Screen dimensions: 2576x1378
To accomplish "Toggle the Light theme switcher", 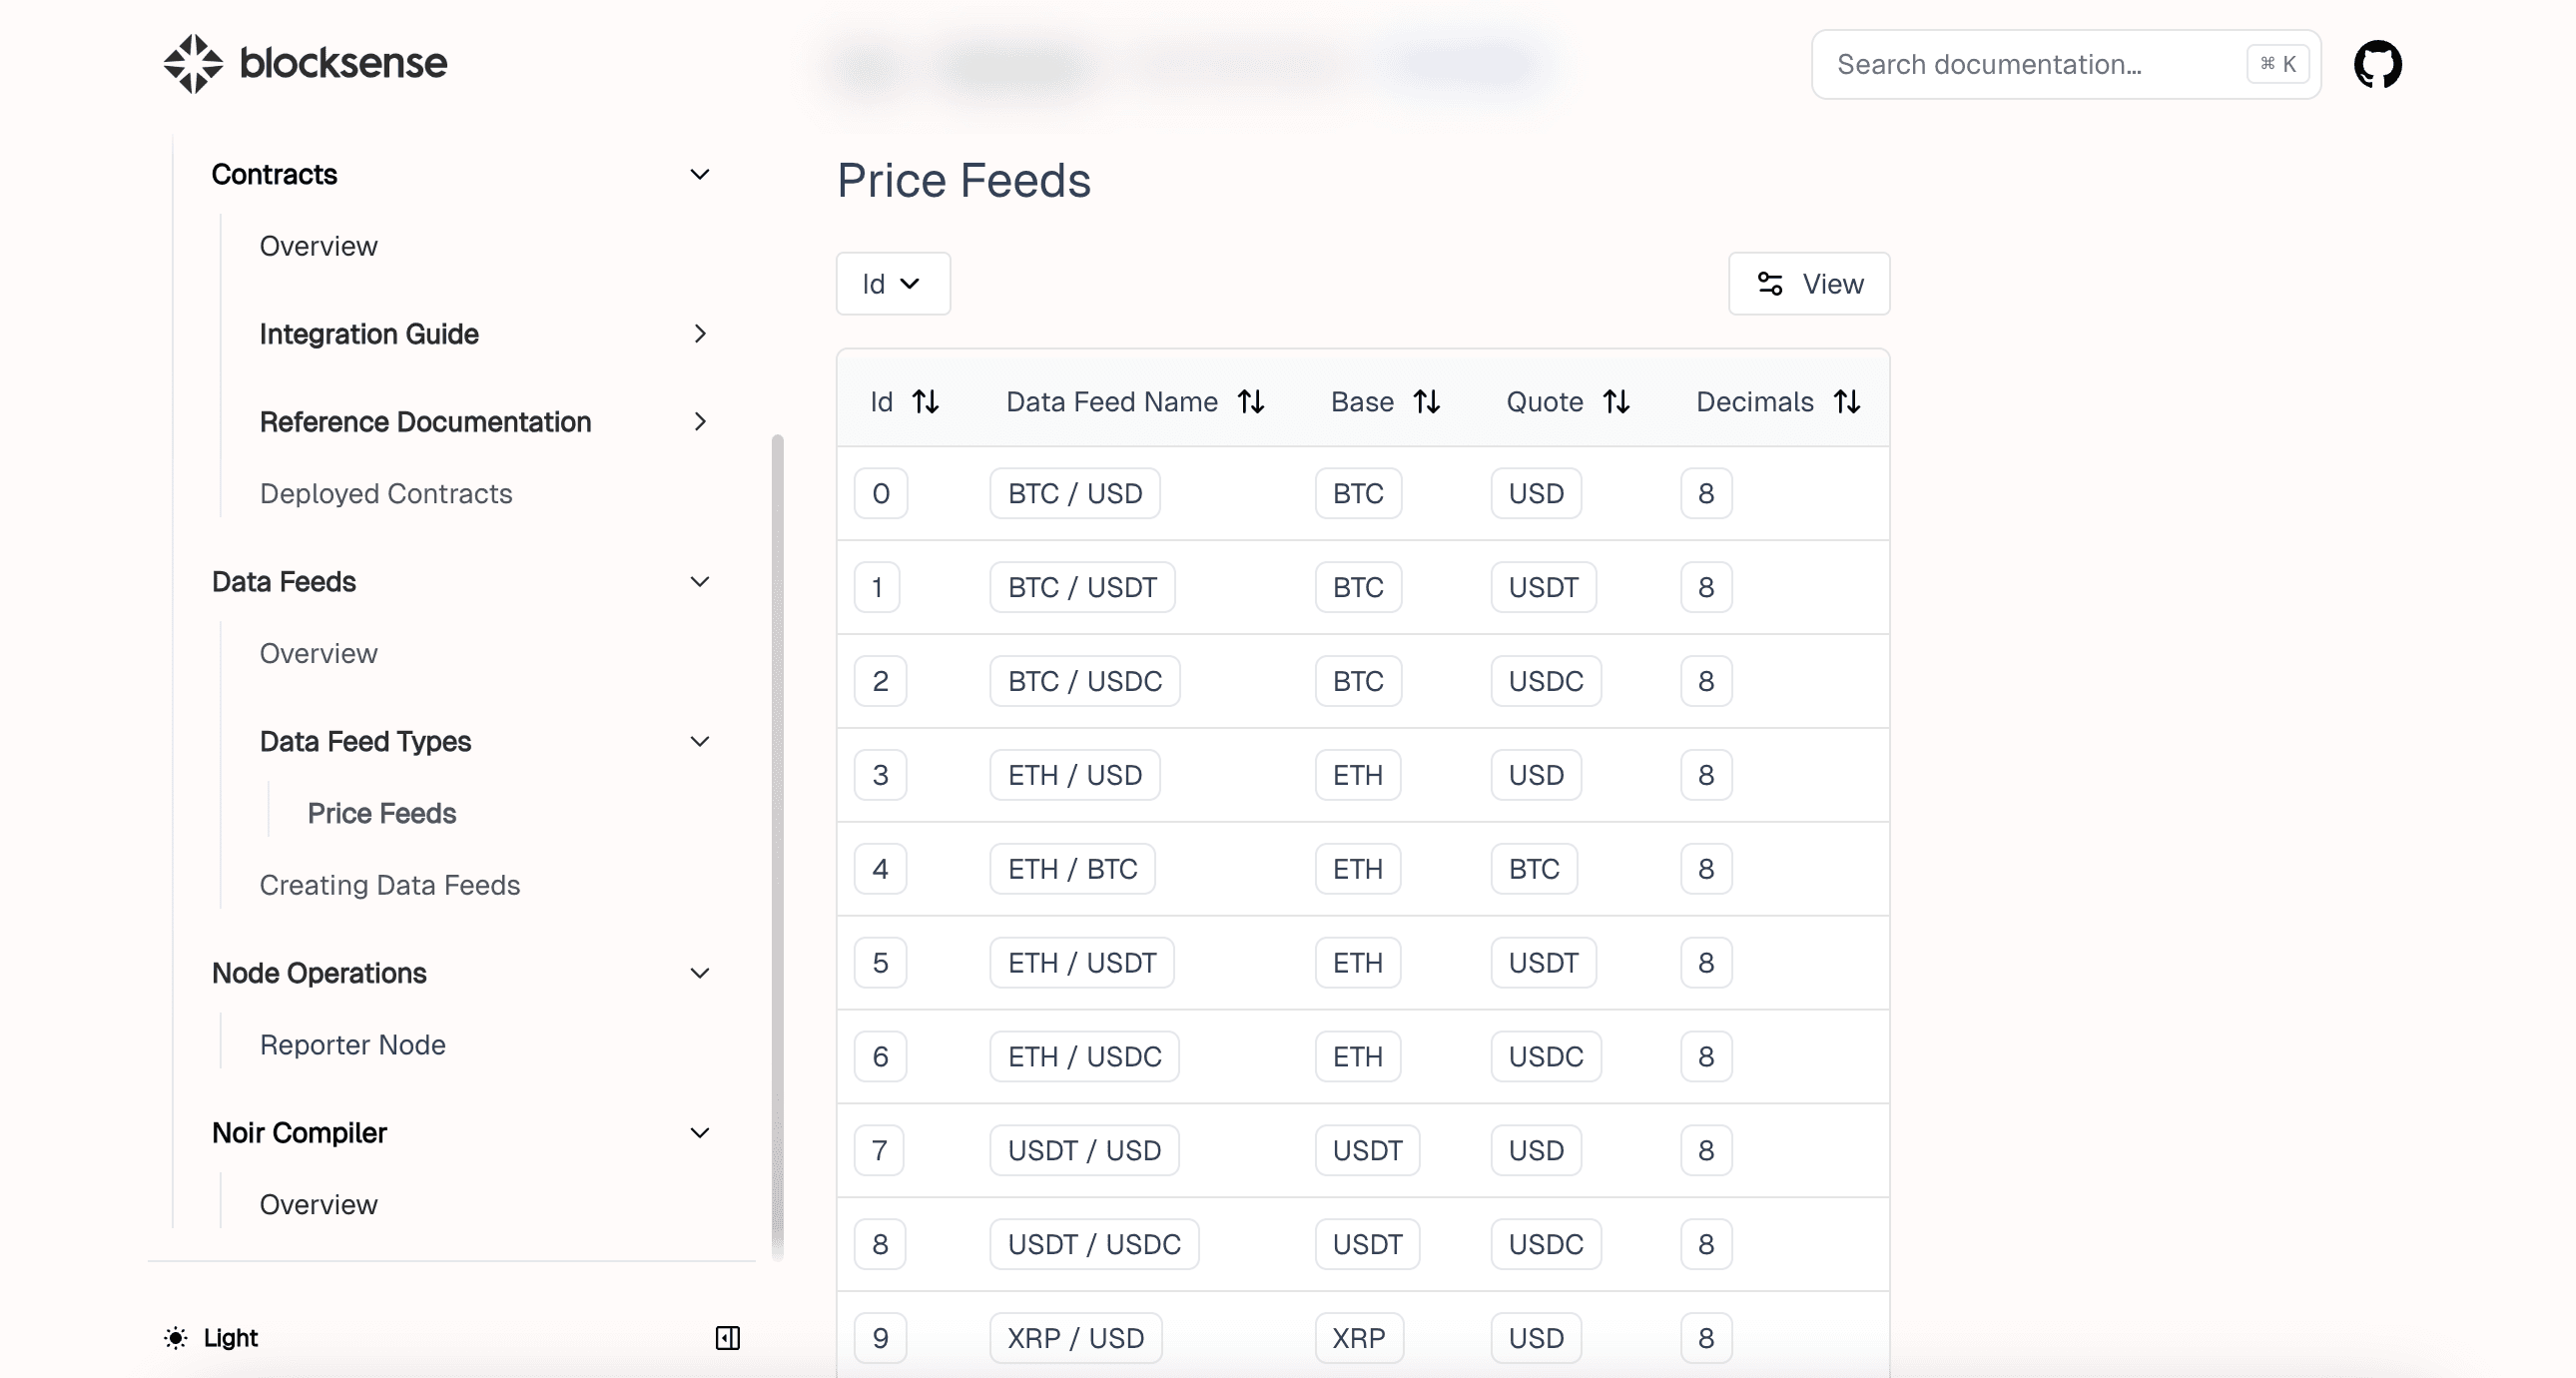I will pos(212,1338).
